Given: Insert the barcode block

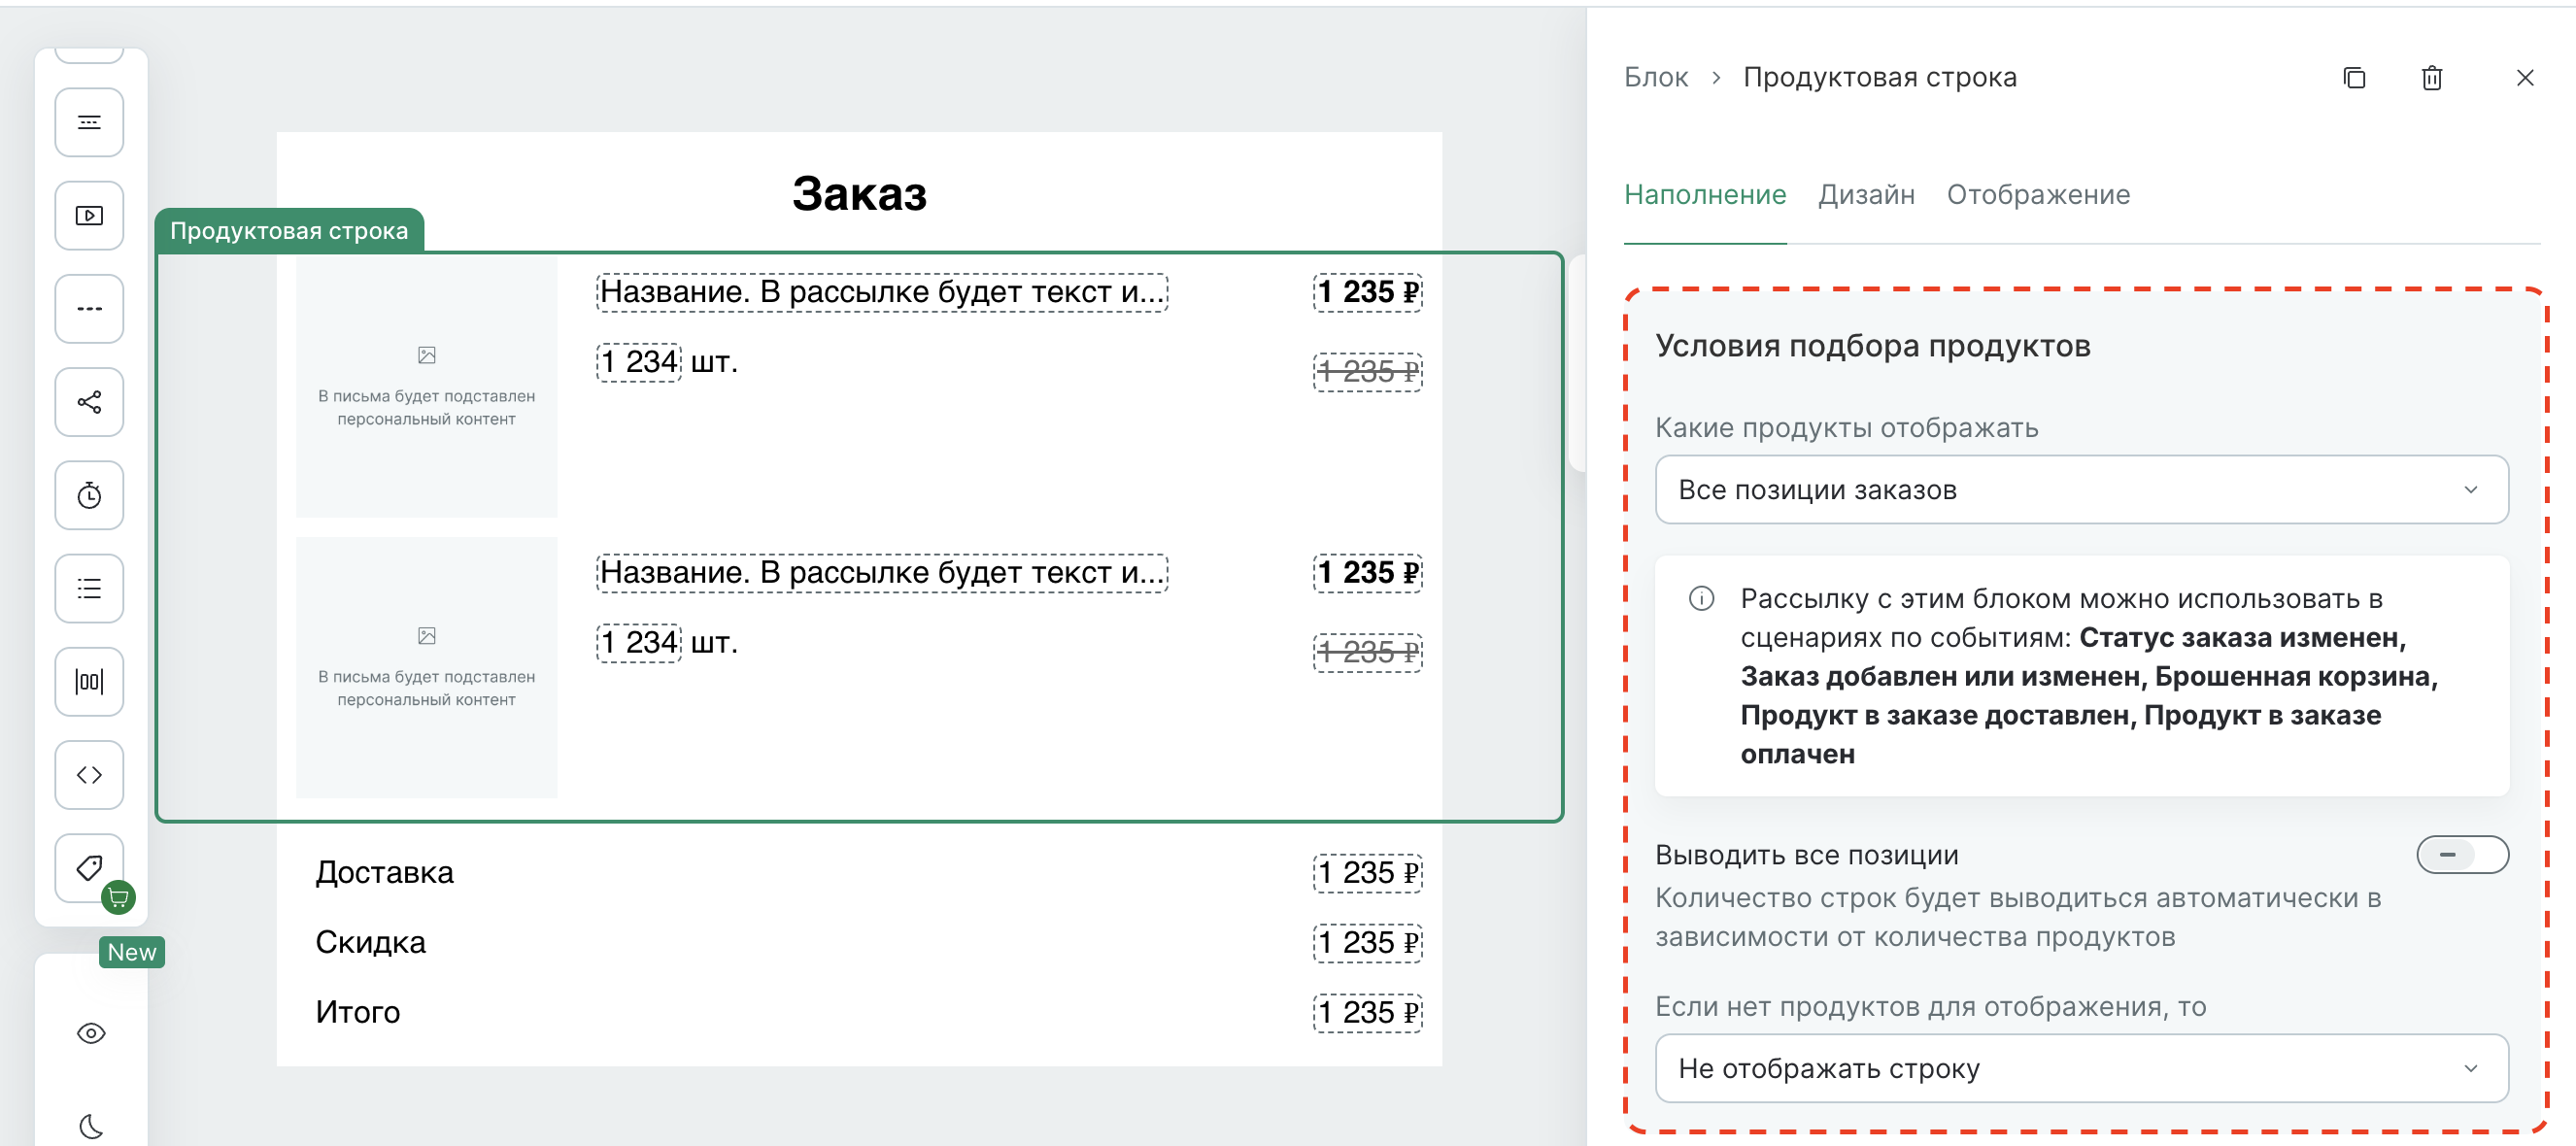Looking at the screenshot, I should click(89, 682).
